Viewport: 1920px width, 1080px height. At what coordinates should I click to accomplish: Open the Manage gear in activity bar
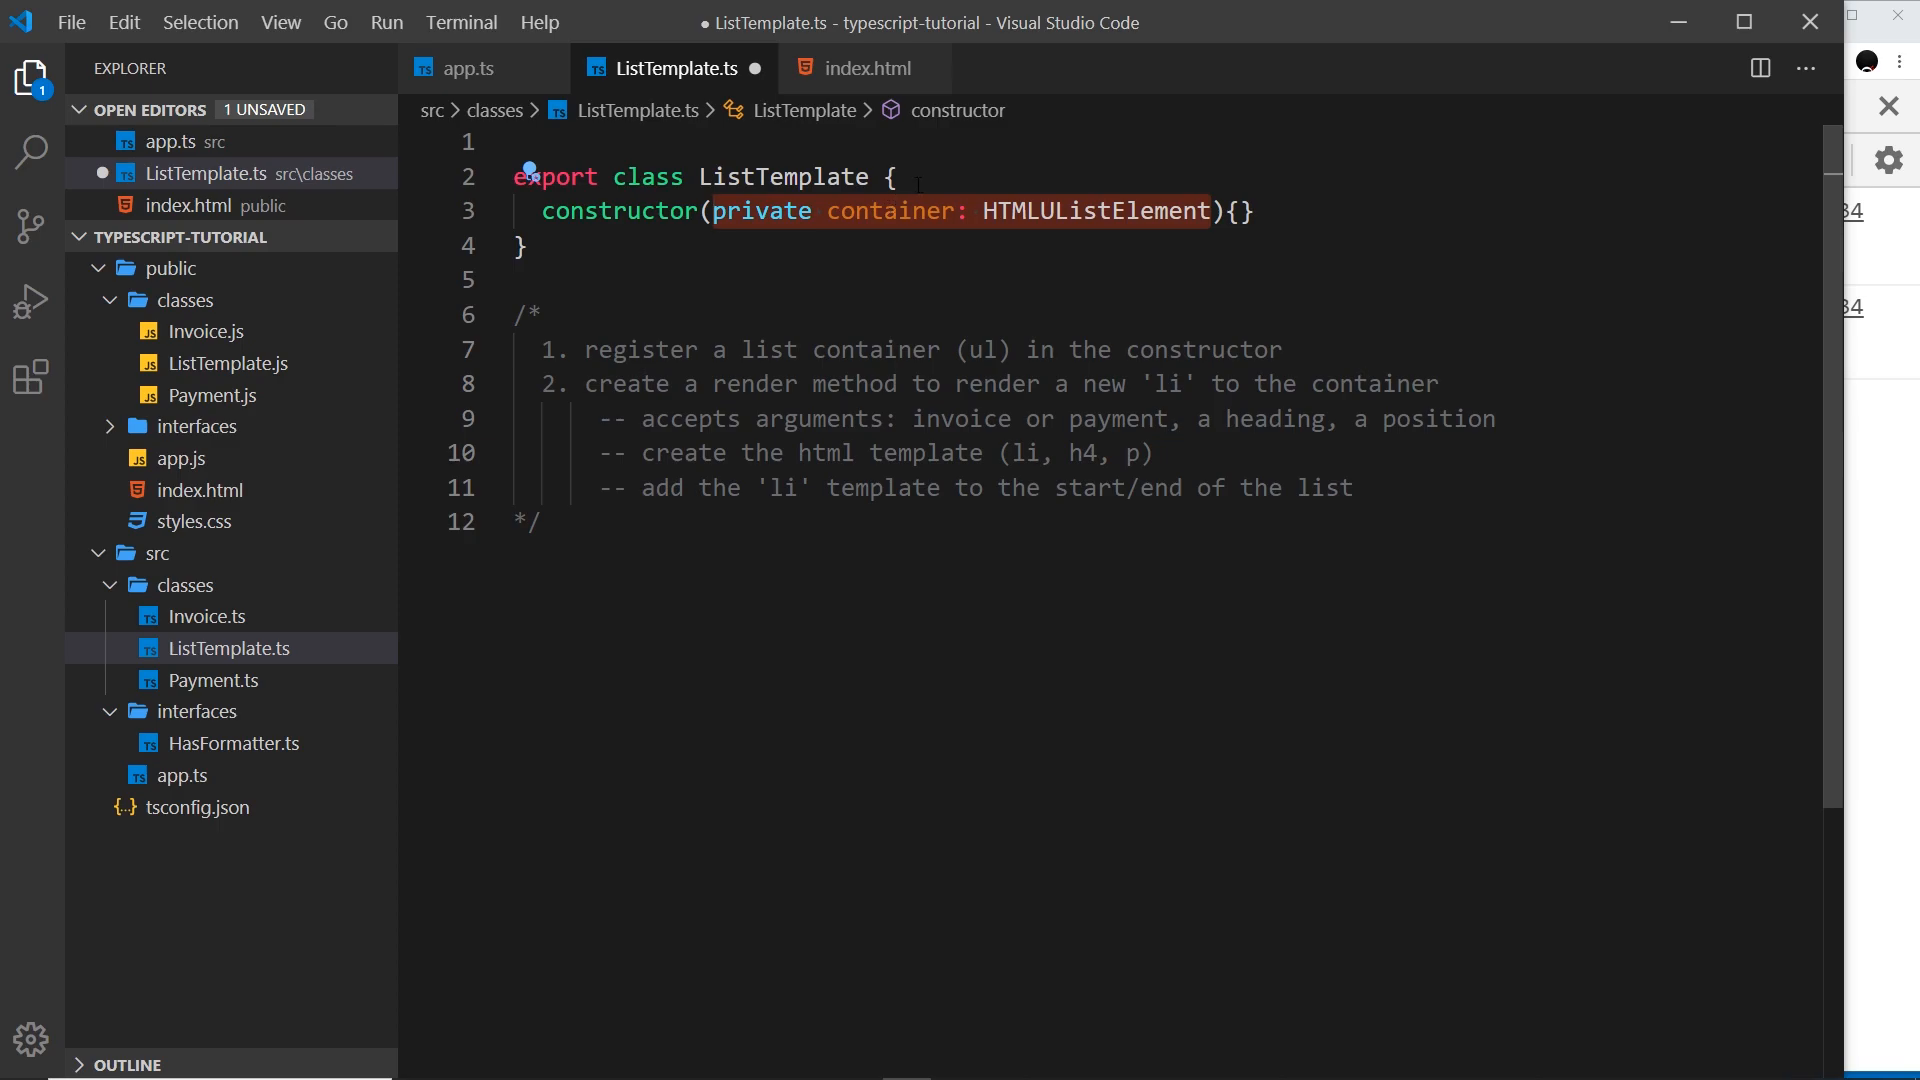(x=32, y=1040)
